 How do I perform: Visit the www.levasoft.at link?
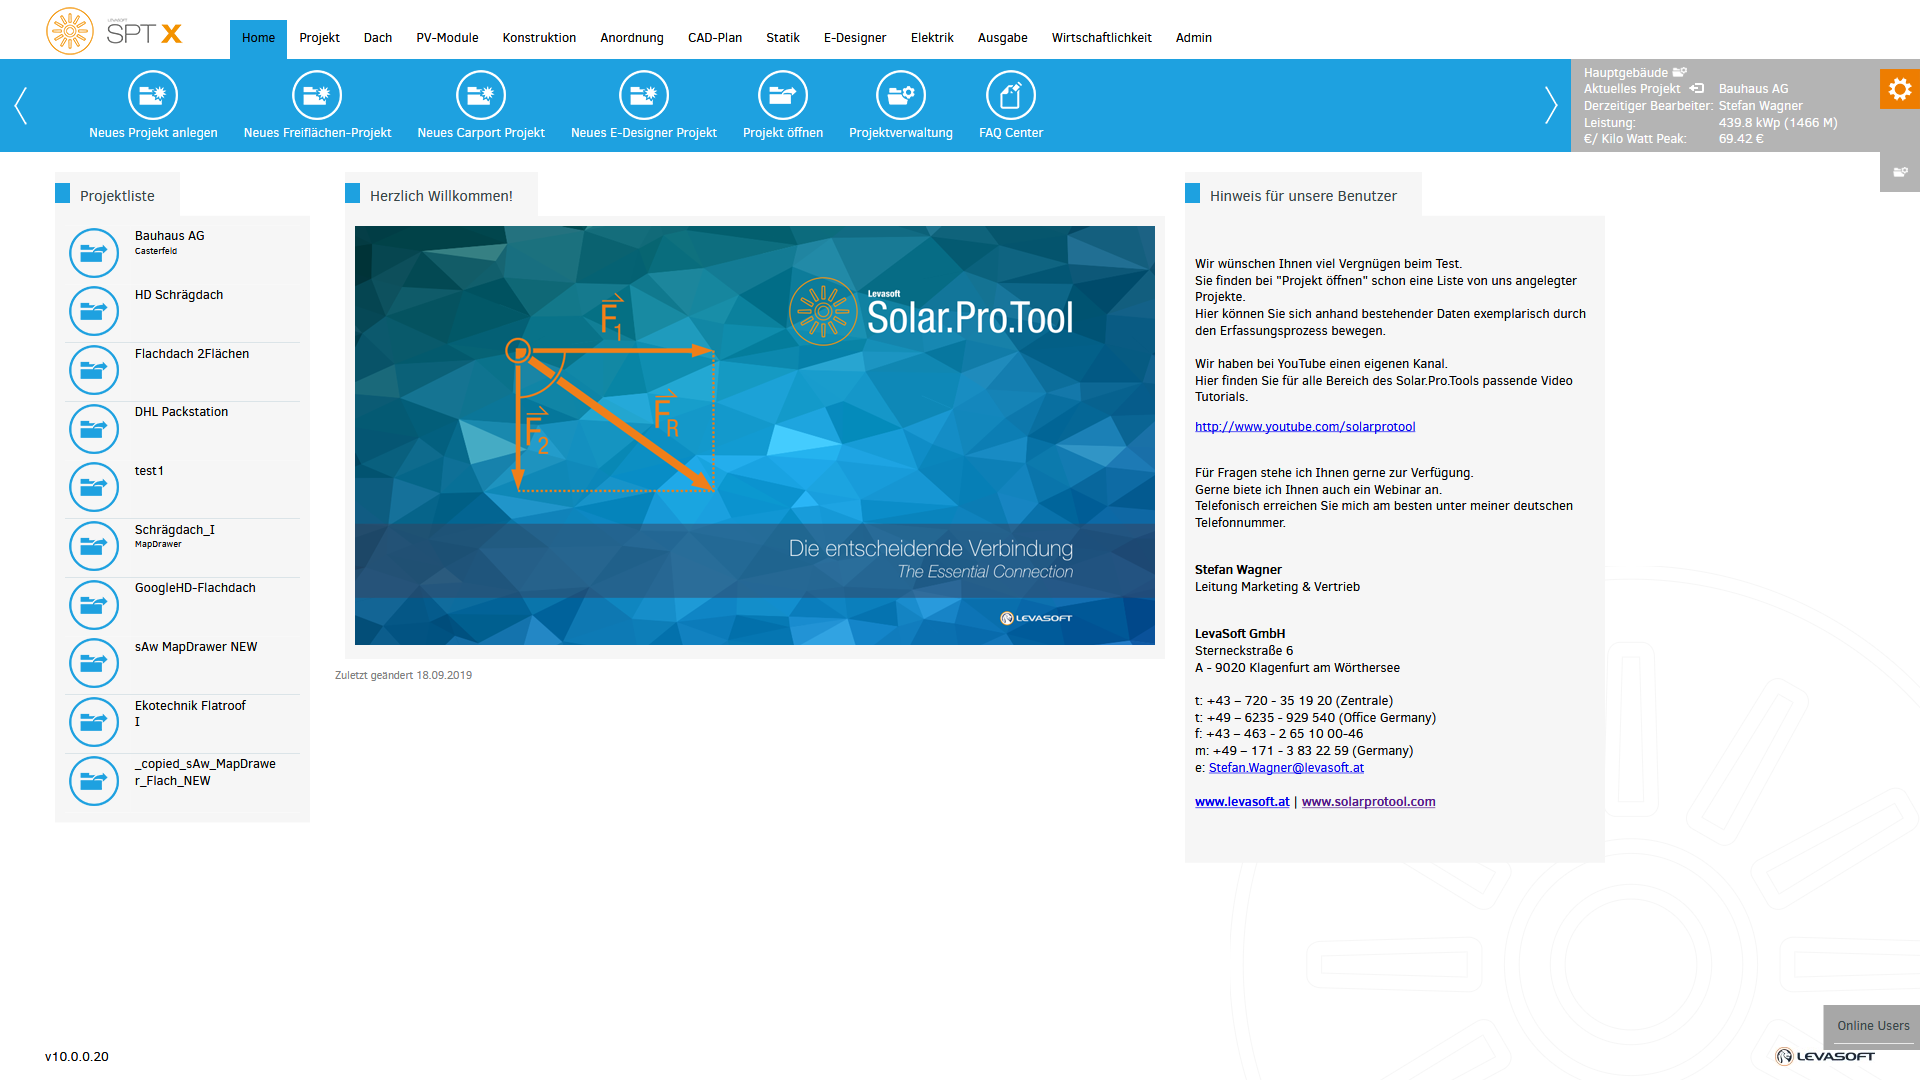click(x=1242, y=802)
